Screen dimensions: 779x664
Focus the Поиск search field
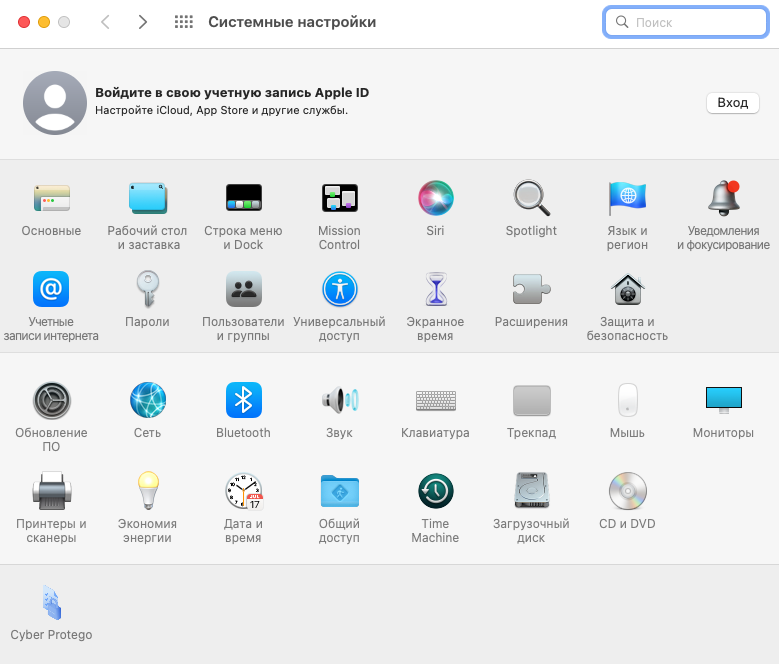click(686, 22)
